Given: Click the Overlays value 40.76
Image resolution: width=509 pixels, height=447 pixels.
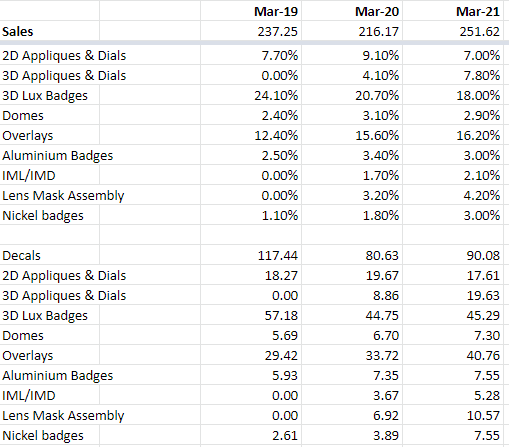Looking at the screenshot, I should tap(453, 355).
